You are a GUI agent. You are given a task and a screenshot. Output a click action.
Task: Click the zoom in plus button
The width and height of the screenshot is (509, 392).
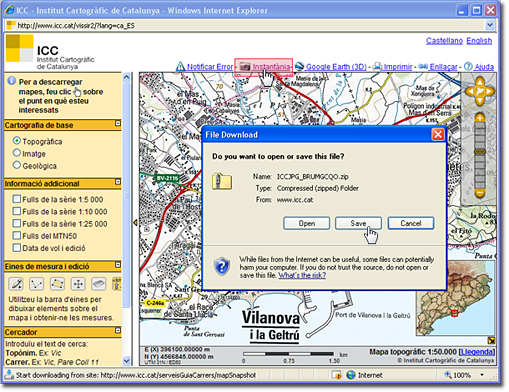coord(480,118)
